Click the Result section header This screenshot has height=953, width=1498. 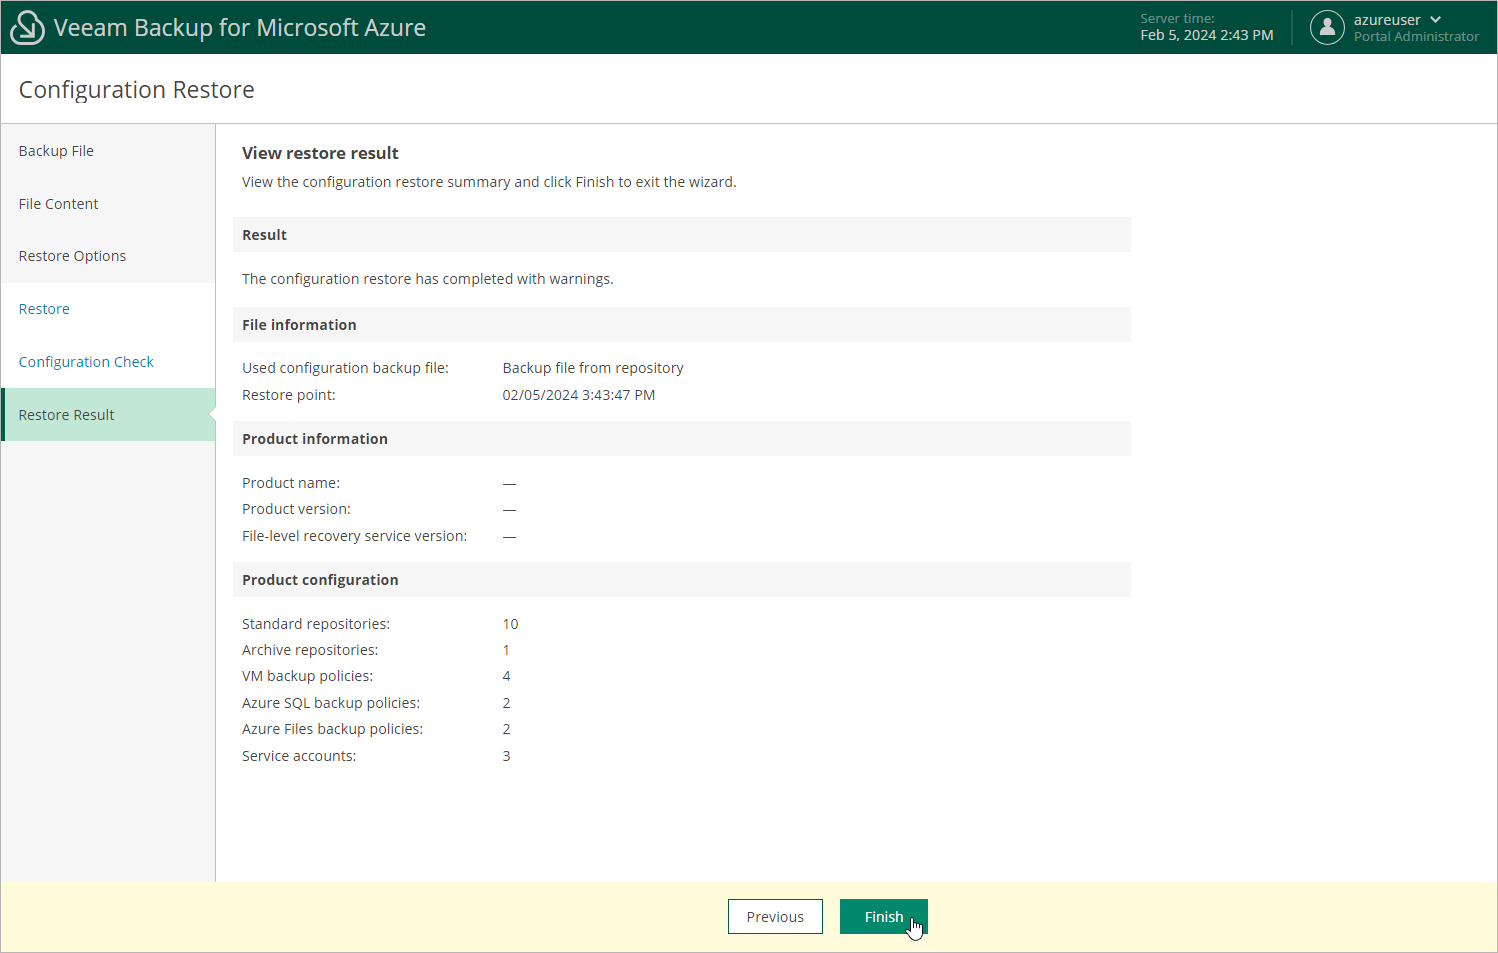click(682, 235)
